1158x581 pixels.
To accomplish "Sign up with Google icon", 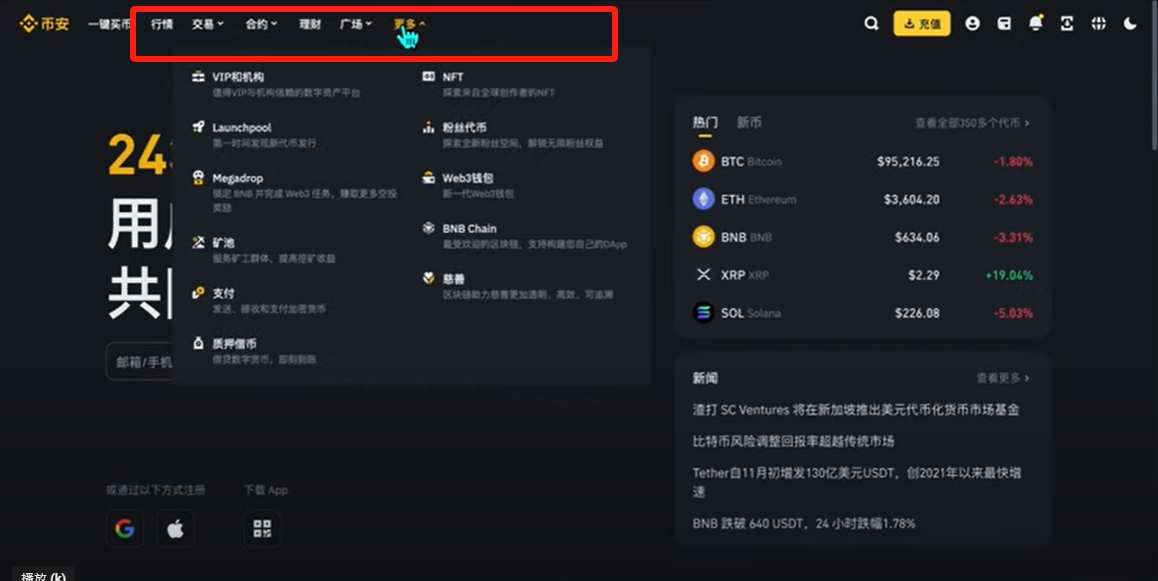I will [125, 529].
